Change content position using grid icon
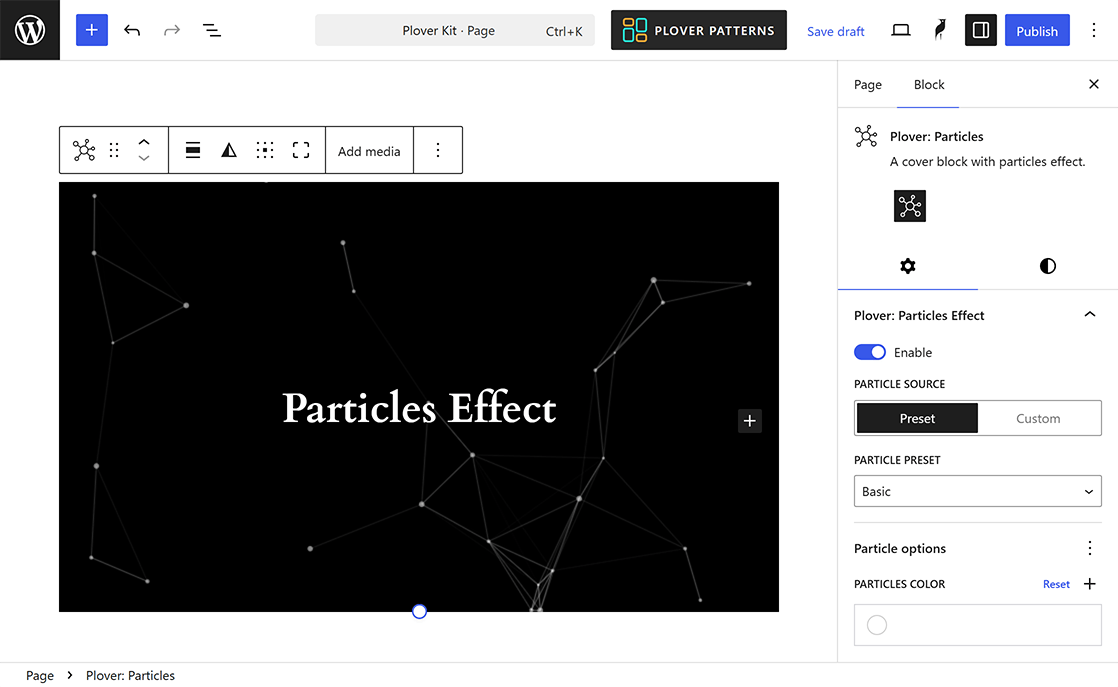Screen dimensions: 1118x687 point(265,149)
